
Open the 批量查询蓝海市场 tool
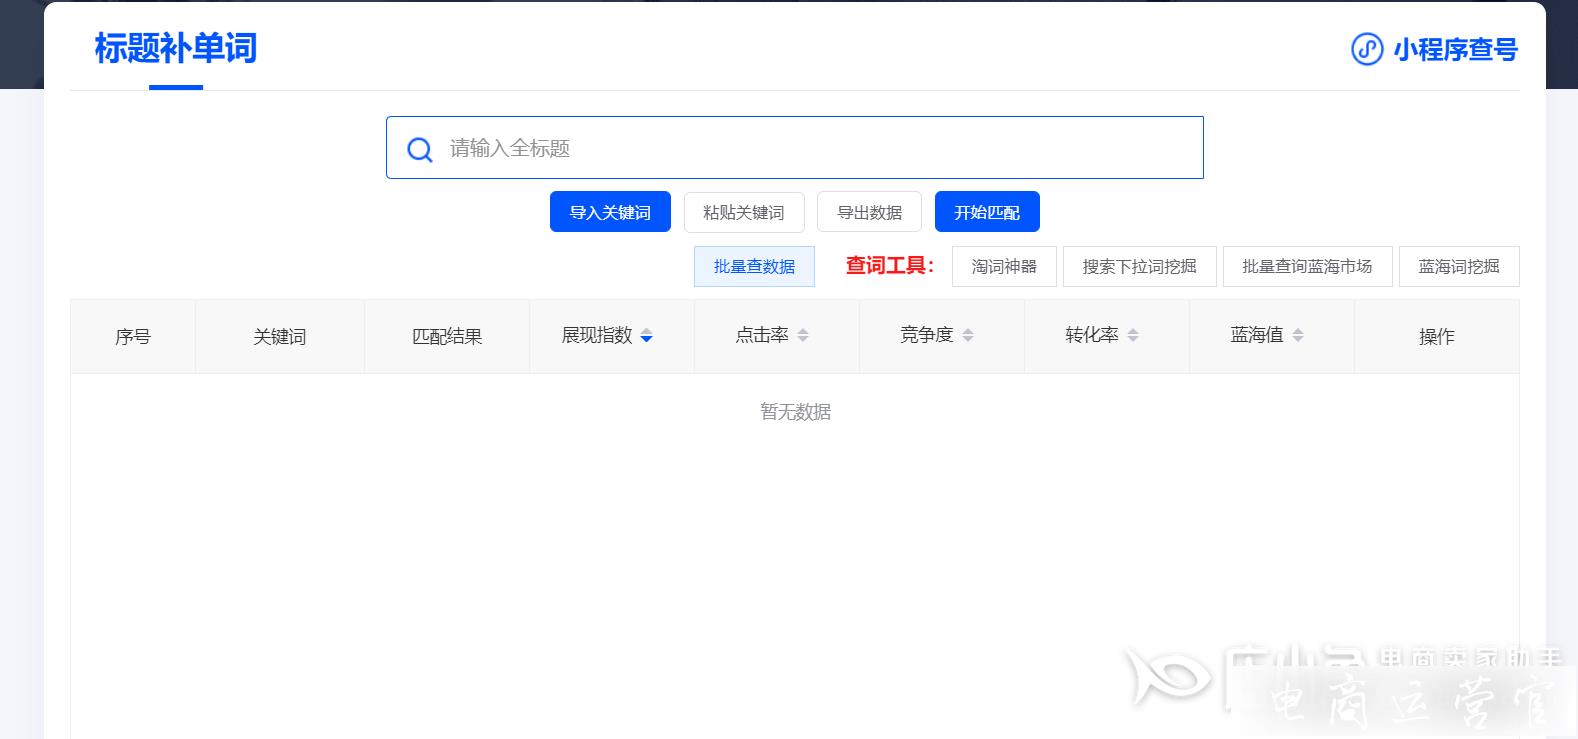coord(1308,267)
